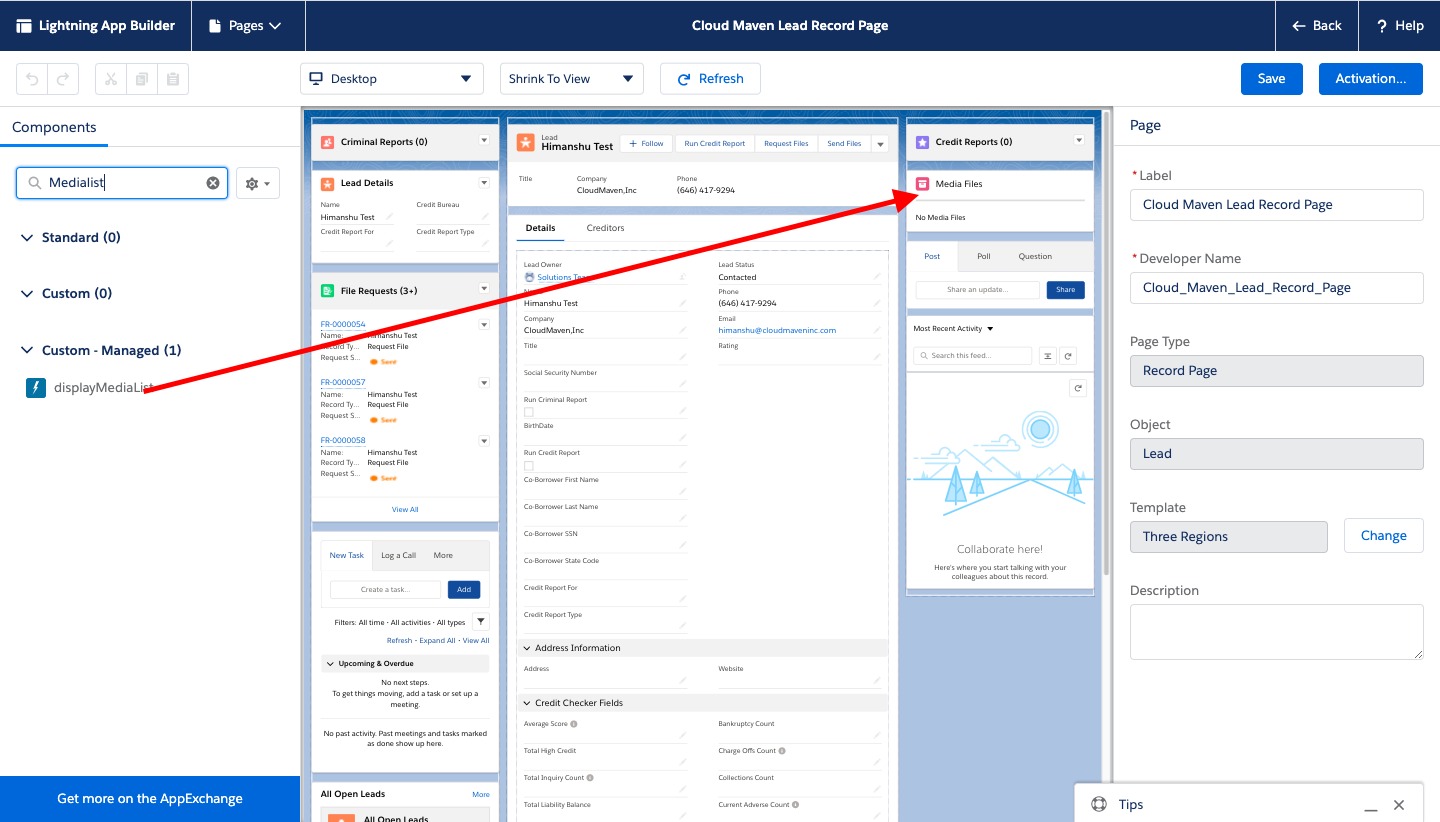Select the New Task tab
The image size is (1440, 822).
[347, 555]
